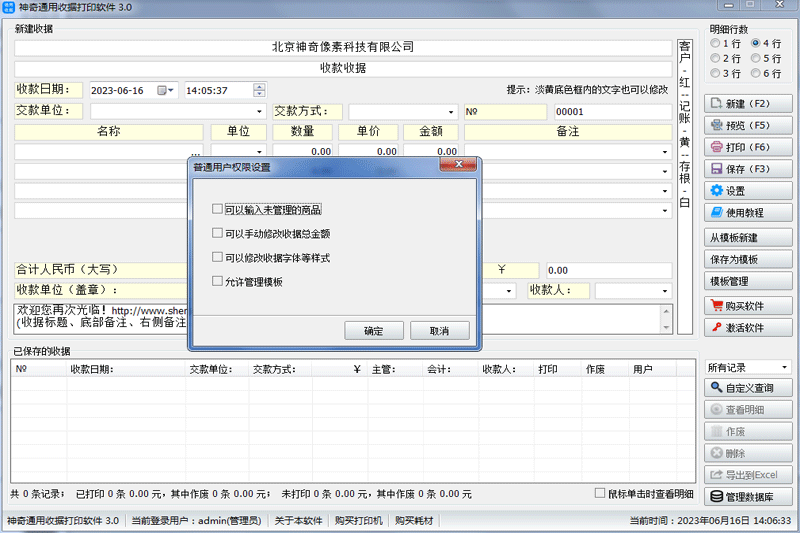This screenshot has height=533, width=800.
Task: Click the 交款单位: column header
Action: coord(217,369)
